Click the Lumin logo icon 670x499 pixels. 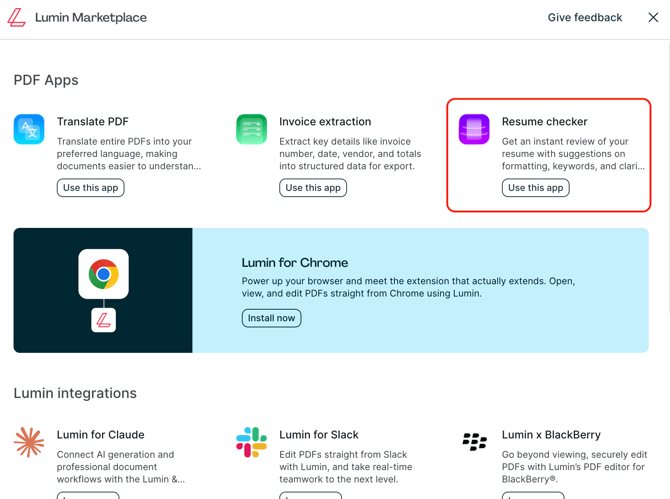point(17,18)
